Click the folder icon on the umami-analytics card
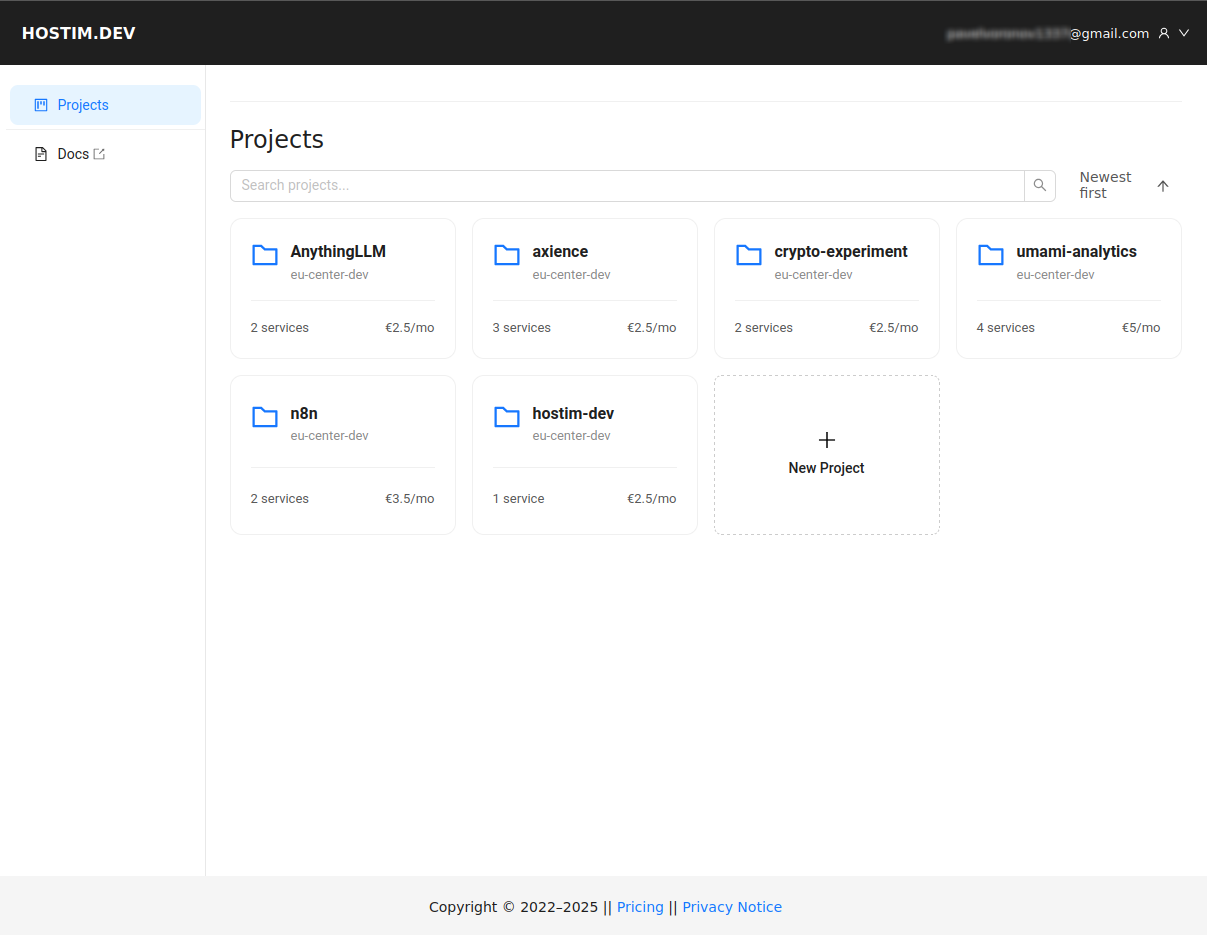This screenshot has width=1207, height=935. 990,255
